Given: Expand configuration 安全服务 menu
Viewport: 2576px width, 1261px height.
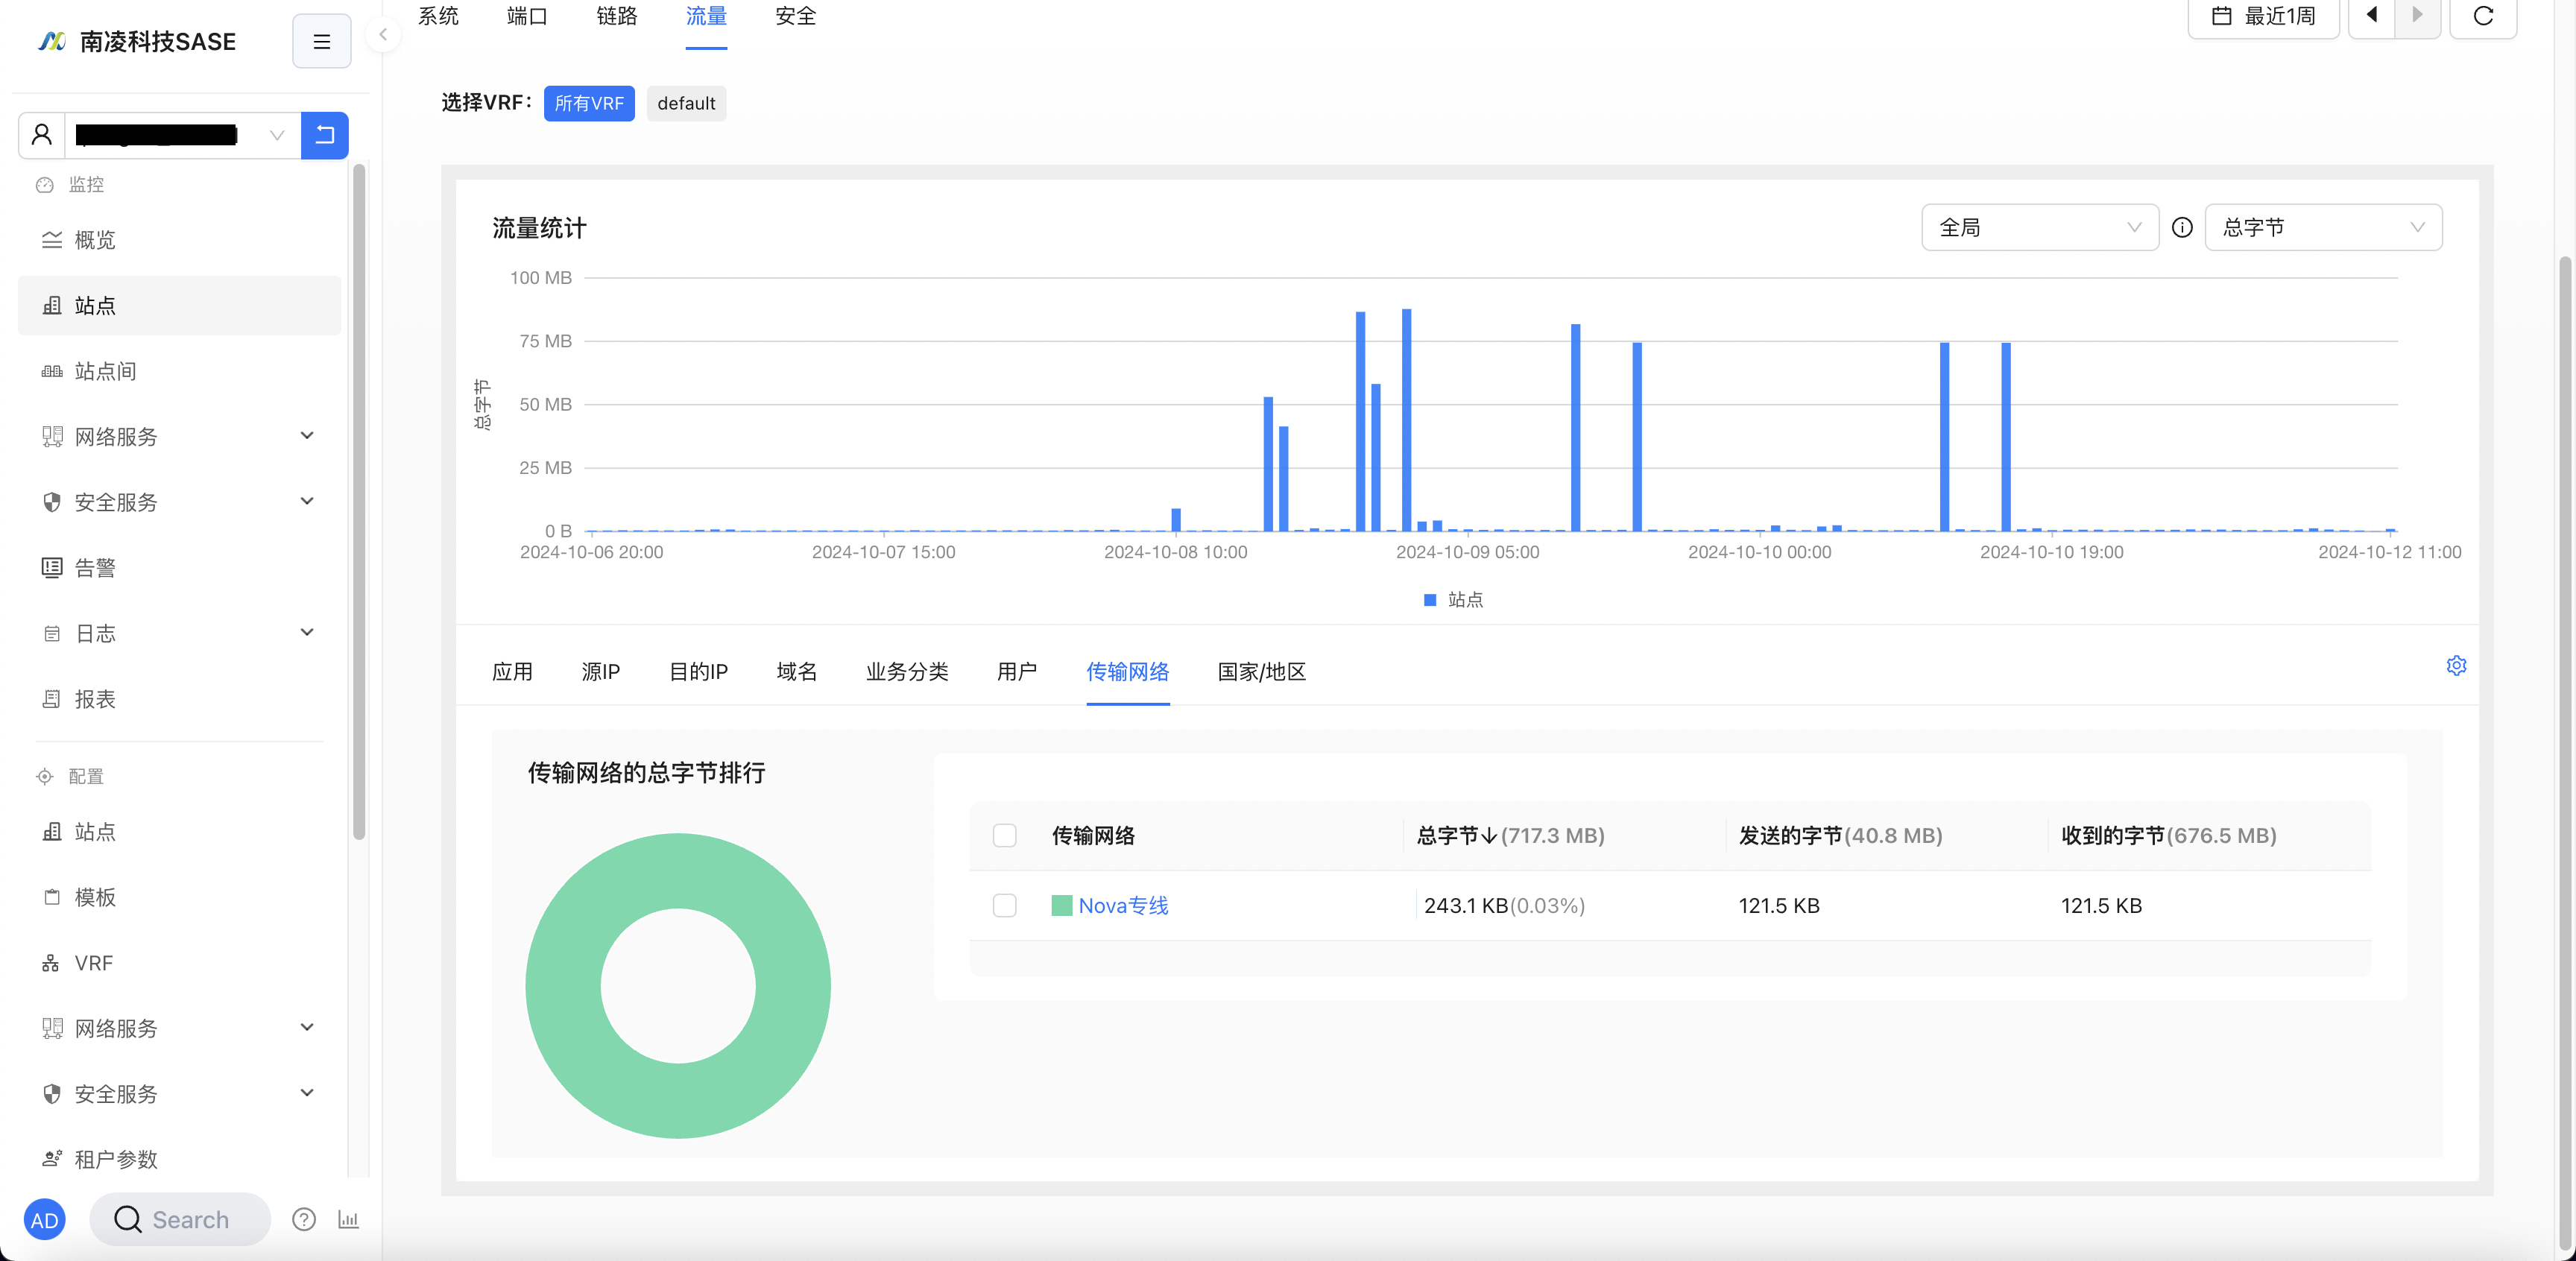Looking at the screenshot, I should pos(180,1094).
